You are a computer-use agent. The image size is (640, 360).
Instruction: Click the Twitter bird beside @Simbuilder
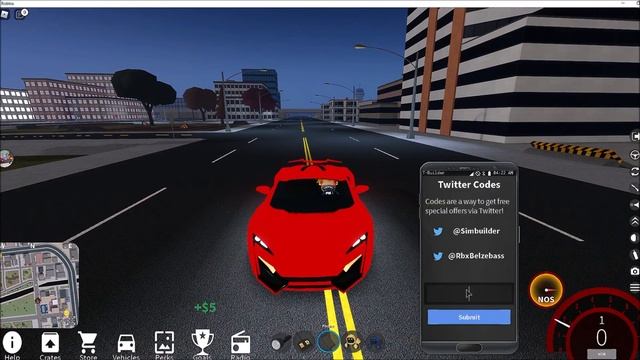coord(438,231)
